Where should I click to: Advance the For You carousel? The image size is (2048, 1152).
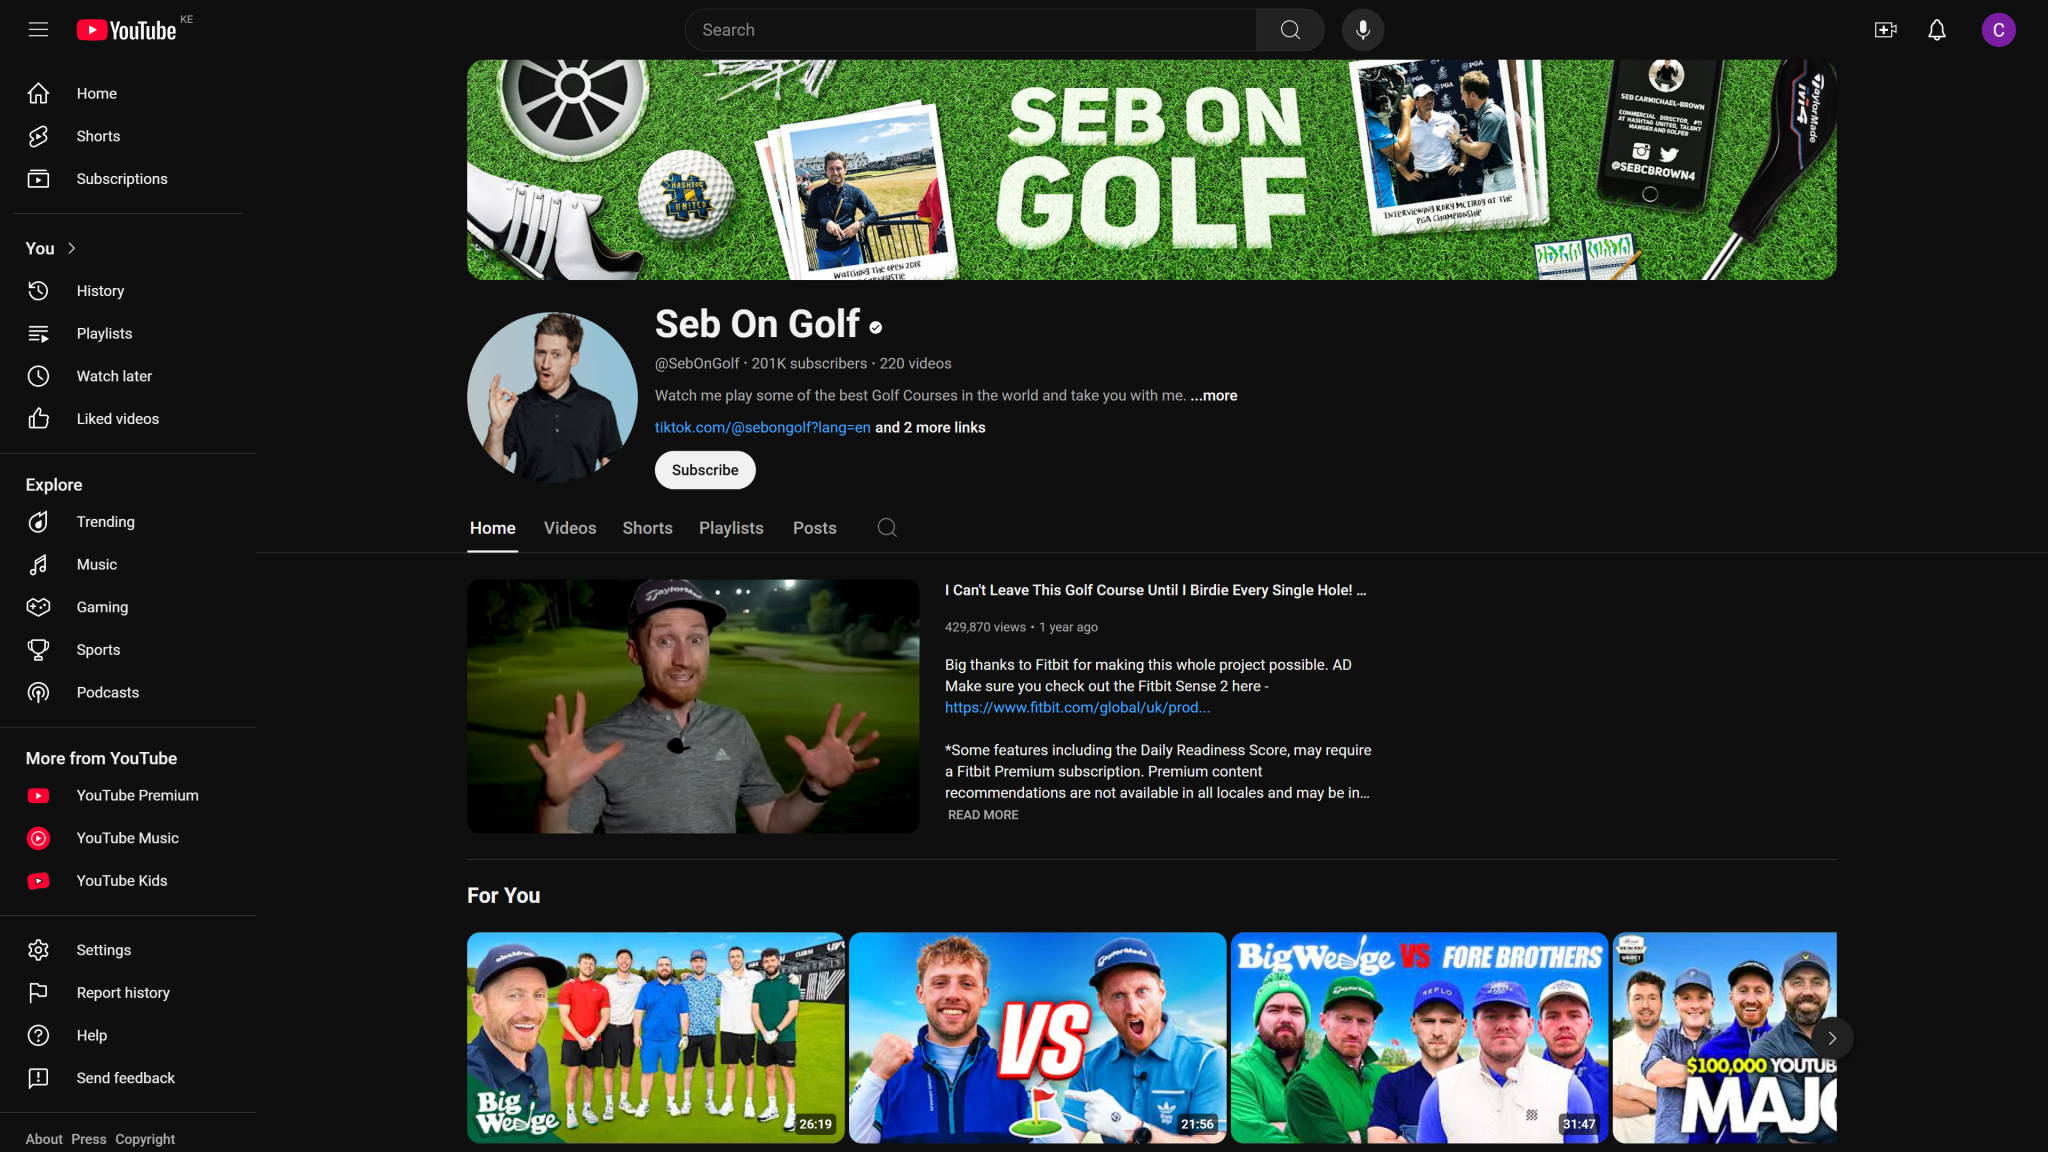(x=1832, y=1038)
